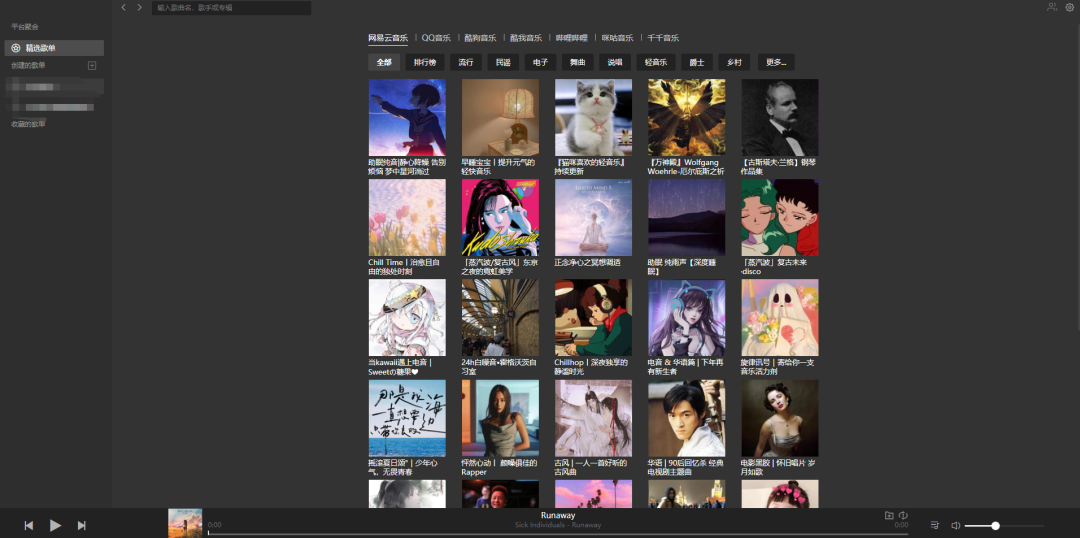
Task: Open the rainy night lake cover
Action: click(687, 218)
